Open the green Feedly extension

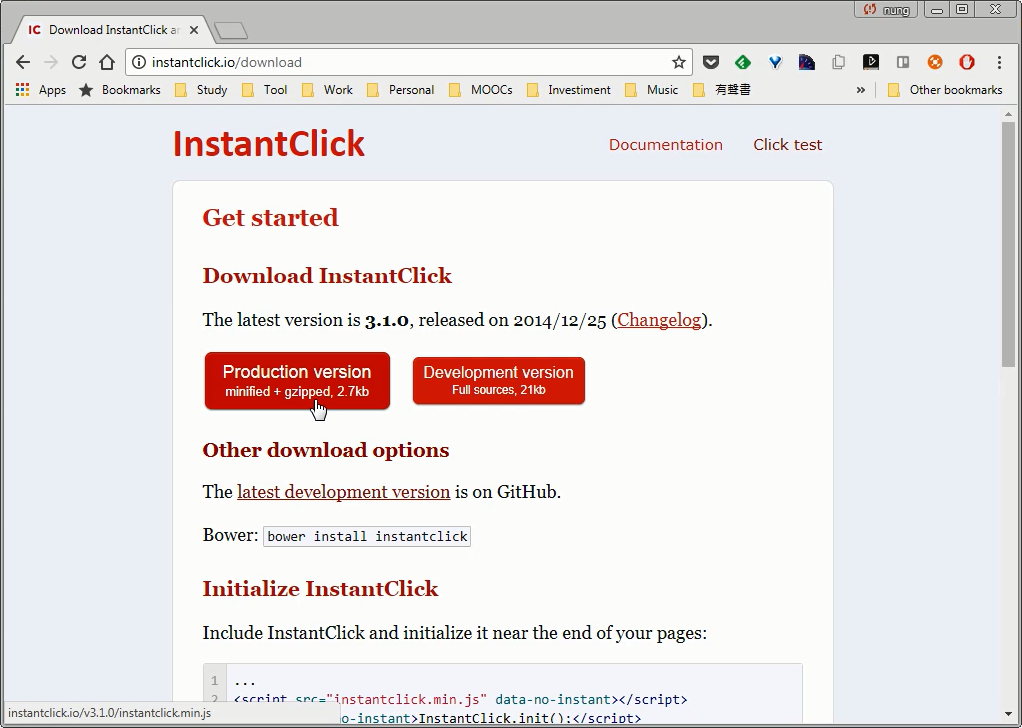click(x=742, y=62)
